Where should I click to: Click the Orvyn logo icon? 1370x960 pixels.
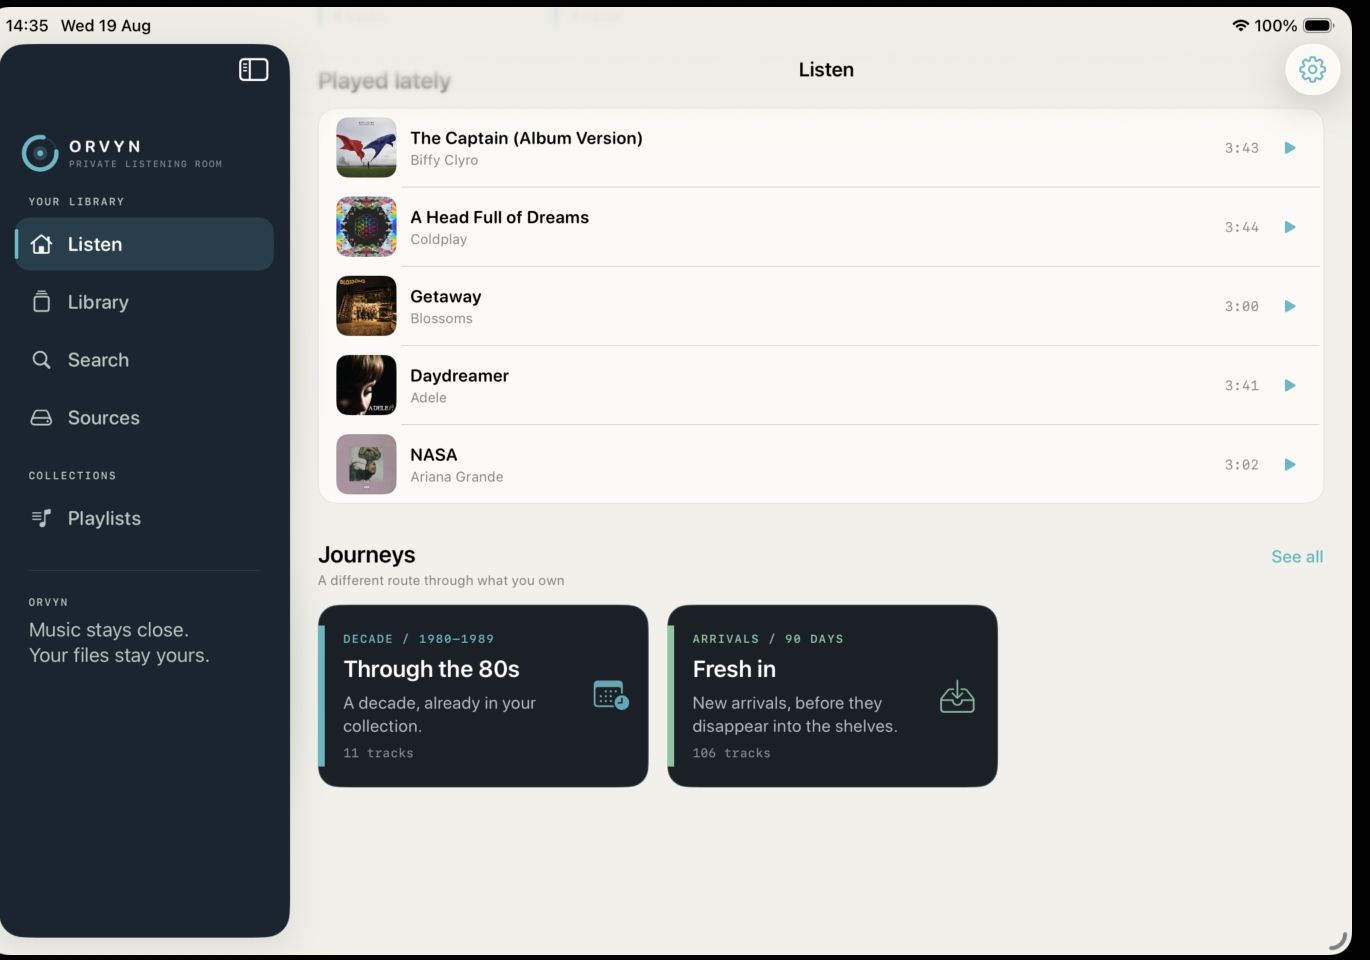[40, 153]
